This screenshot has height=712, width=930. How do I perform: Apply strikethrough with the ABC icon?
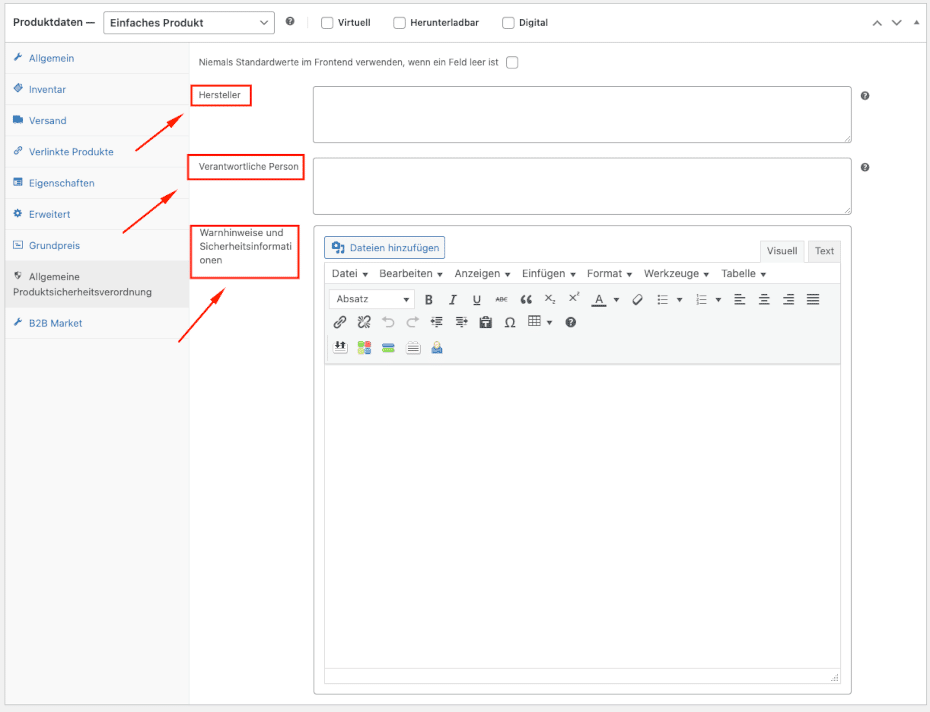coord(501,300)
